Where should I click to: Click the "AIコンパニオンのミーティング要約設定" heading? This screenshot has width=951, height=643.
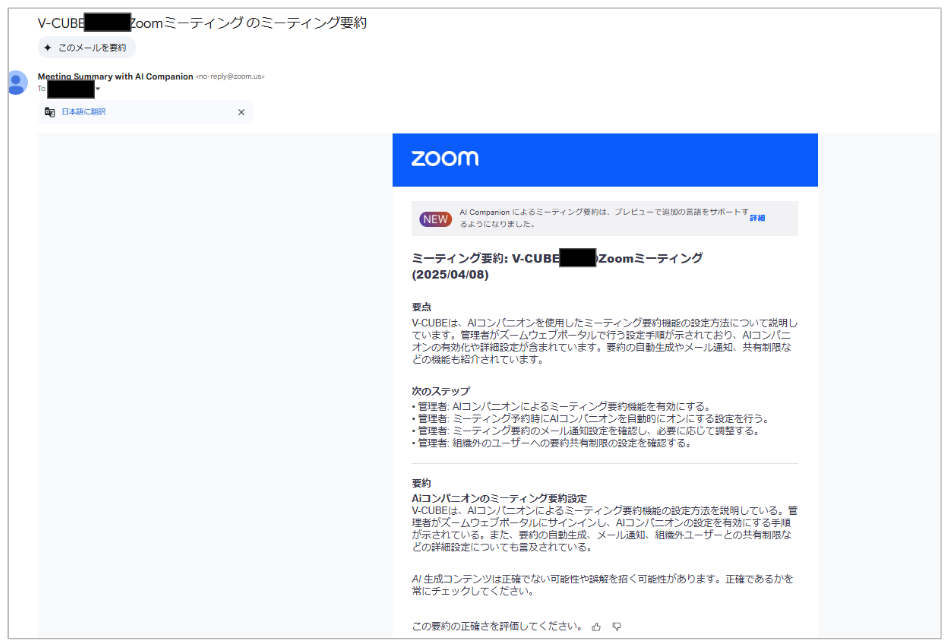click(x=499, y=499)
